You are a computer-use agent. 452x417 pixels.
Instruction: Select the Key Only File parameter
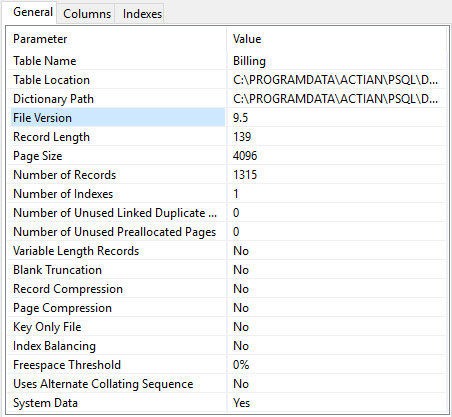click(47, 327)
